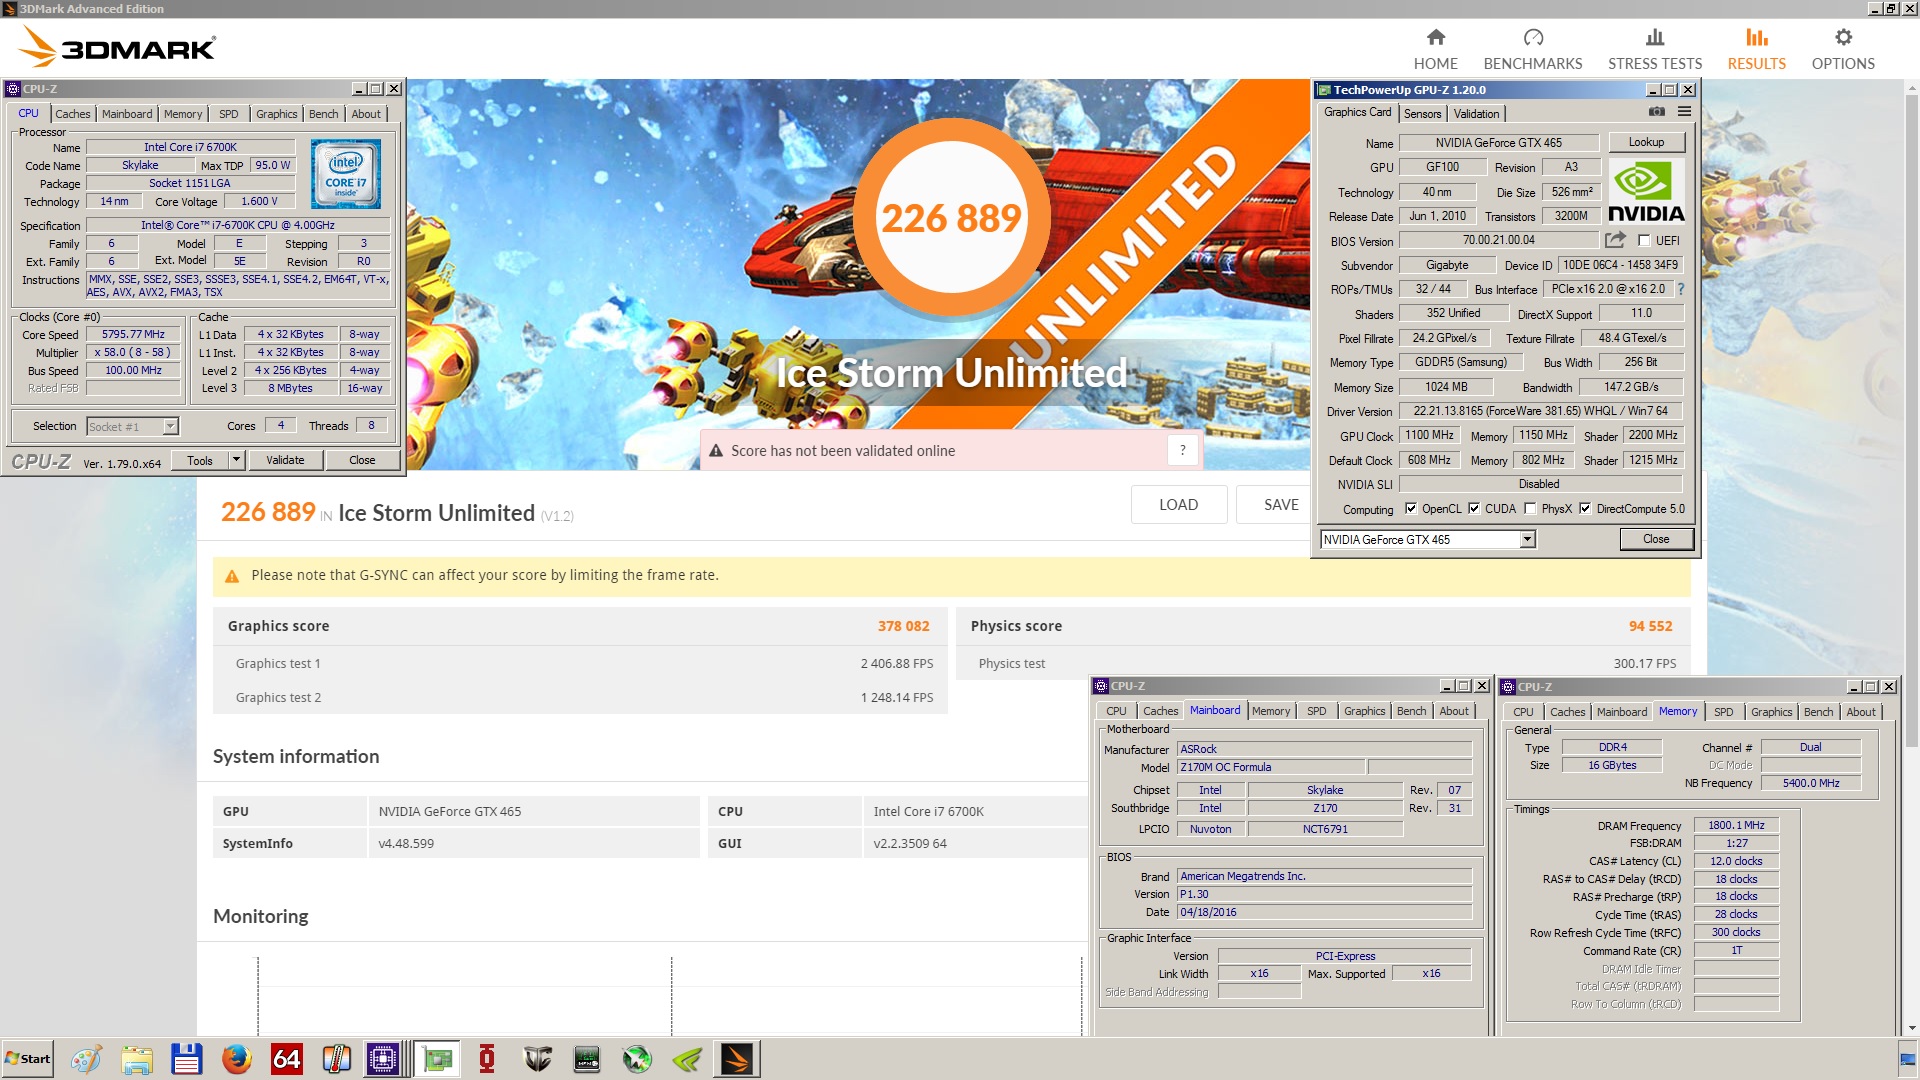
Task: Open the Sensors tab in GPU-Z
Action: point(1422,114)
